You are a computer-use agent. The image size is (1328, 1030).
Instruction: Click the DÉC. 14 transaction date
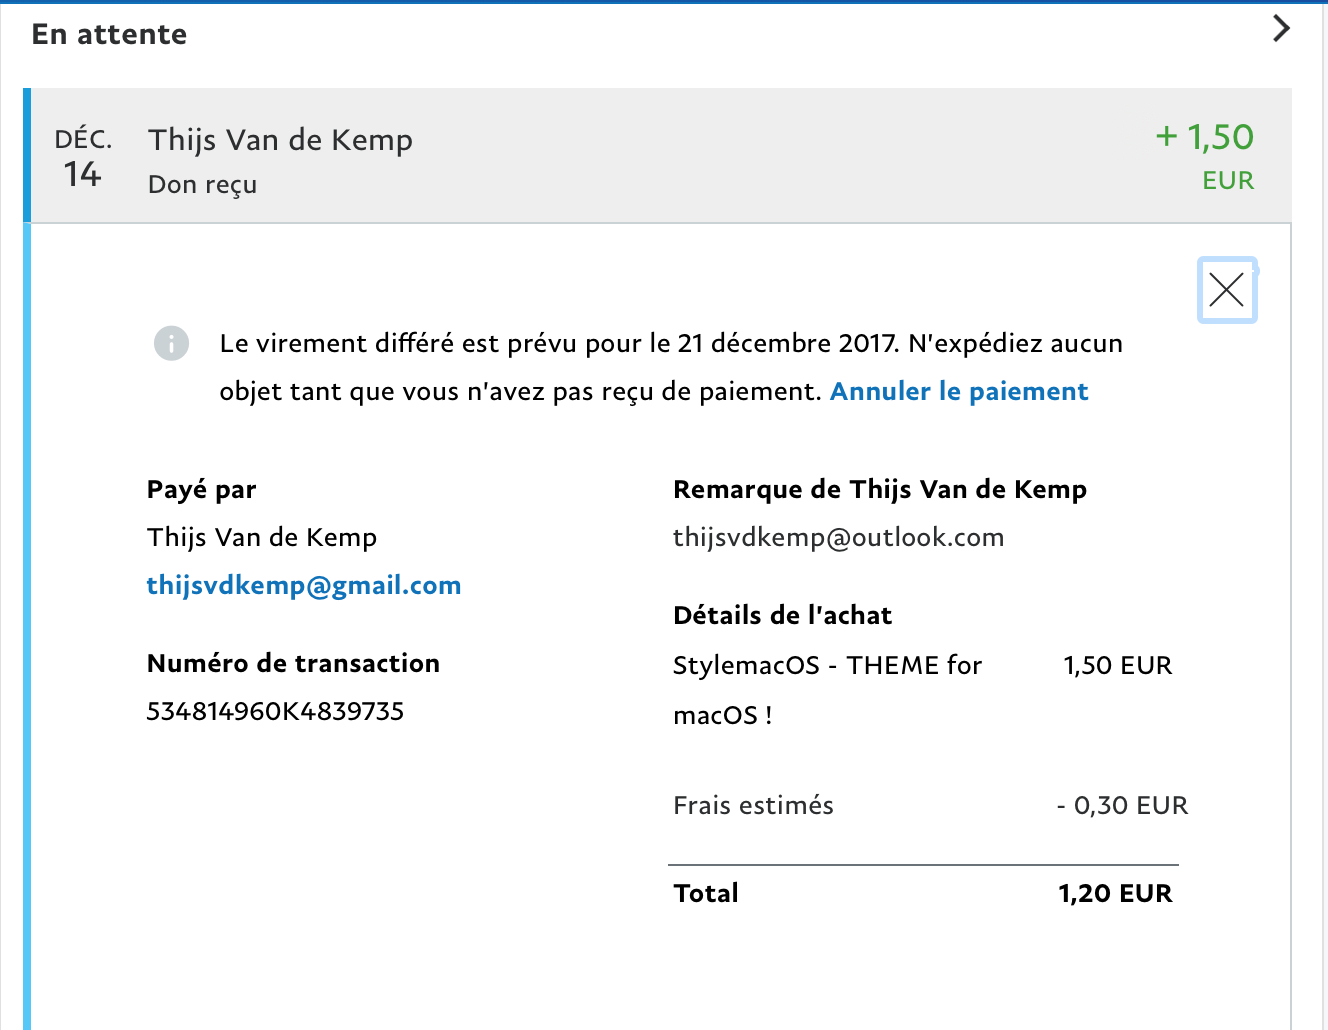(83, 157)
